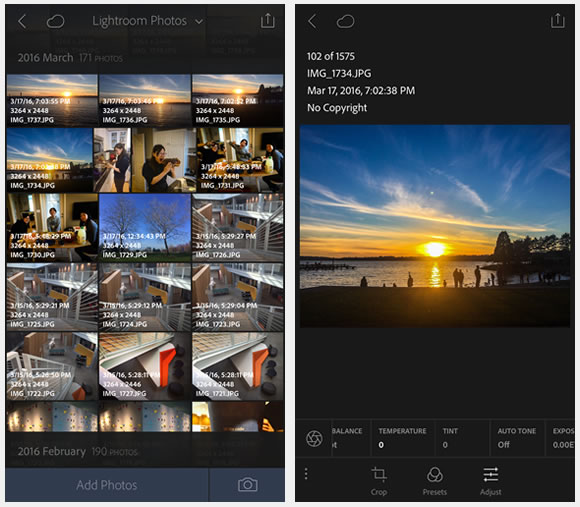
Task: Share the photo from the edit view header
Action: click(x=557, y=21)
